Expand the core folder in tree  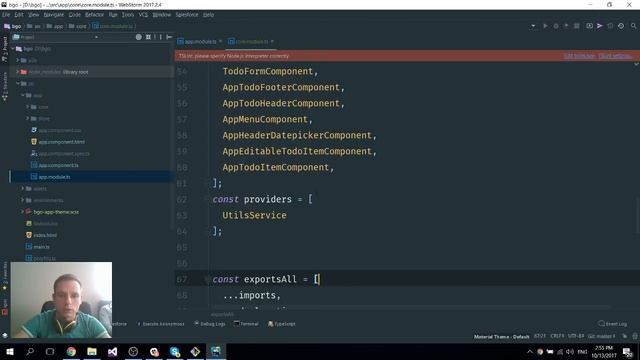[28, 107]
